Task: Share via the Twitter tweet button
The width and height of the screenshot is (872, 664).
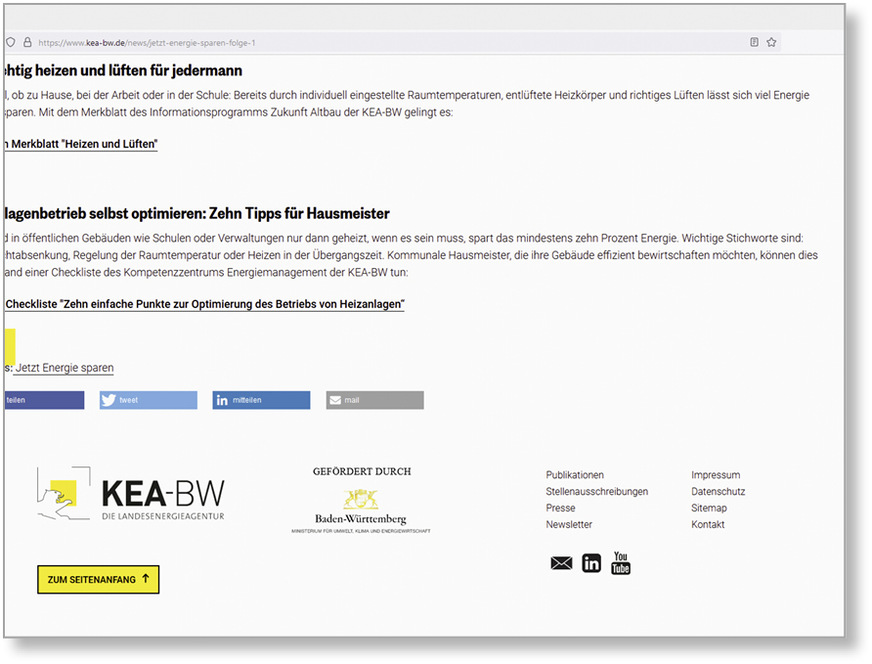Action: tap(148, 400)
